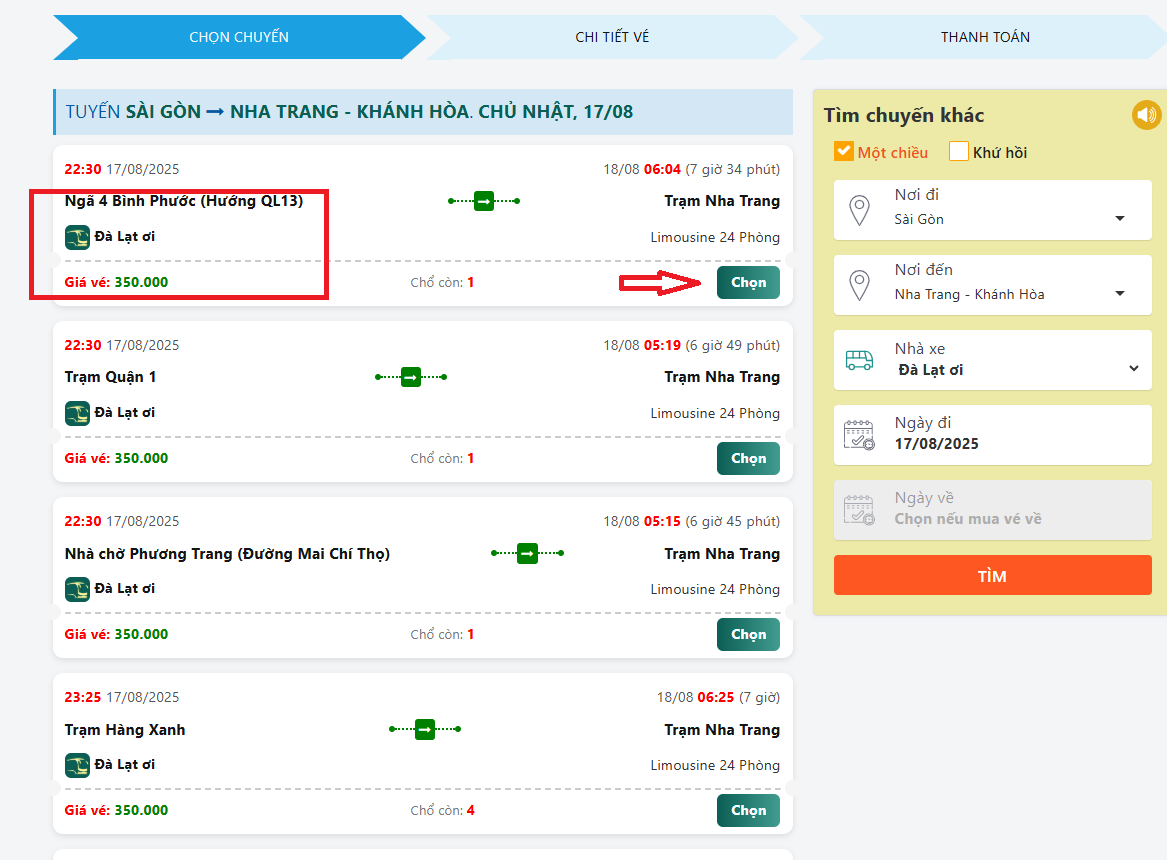Click the 23:25 departure time
Screen dimensions: 1167x860
point(83,697)
